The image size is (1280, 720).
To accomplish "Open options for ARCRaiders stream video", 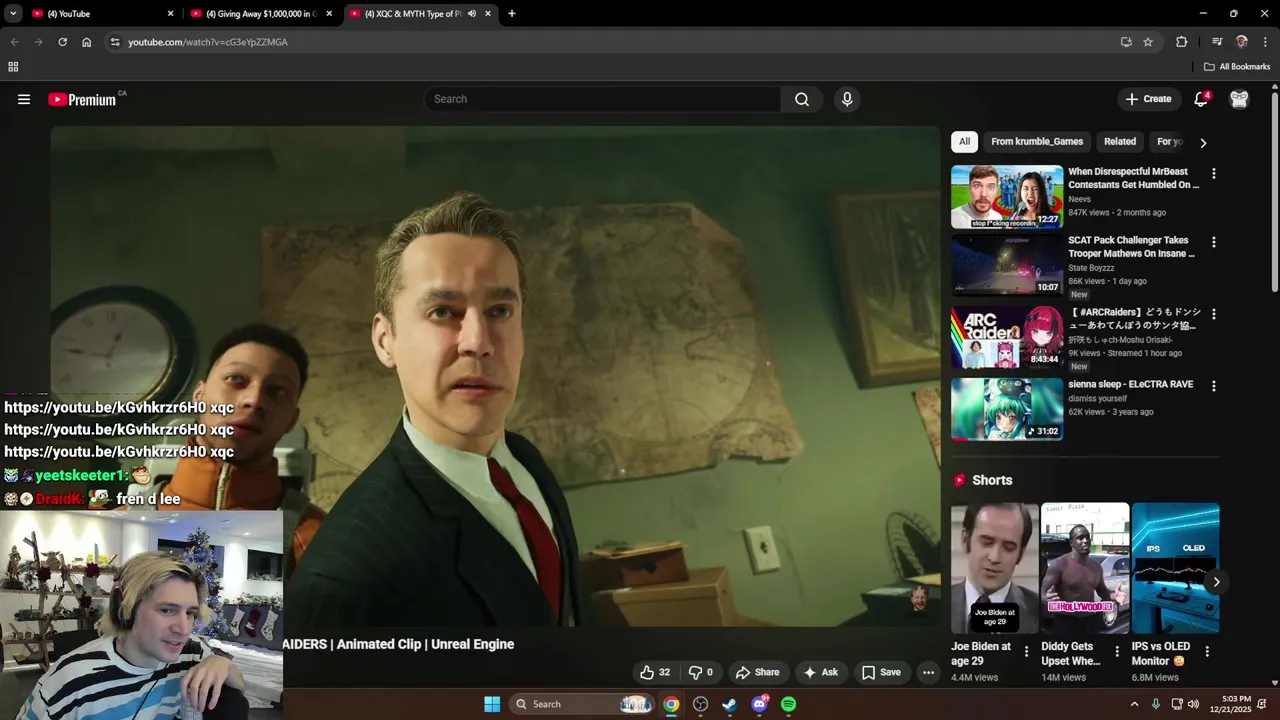I will (x=1214, y=314).
